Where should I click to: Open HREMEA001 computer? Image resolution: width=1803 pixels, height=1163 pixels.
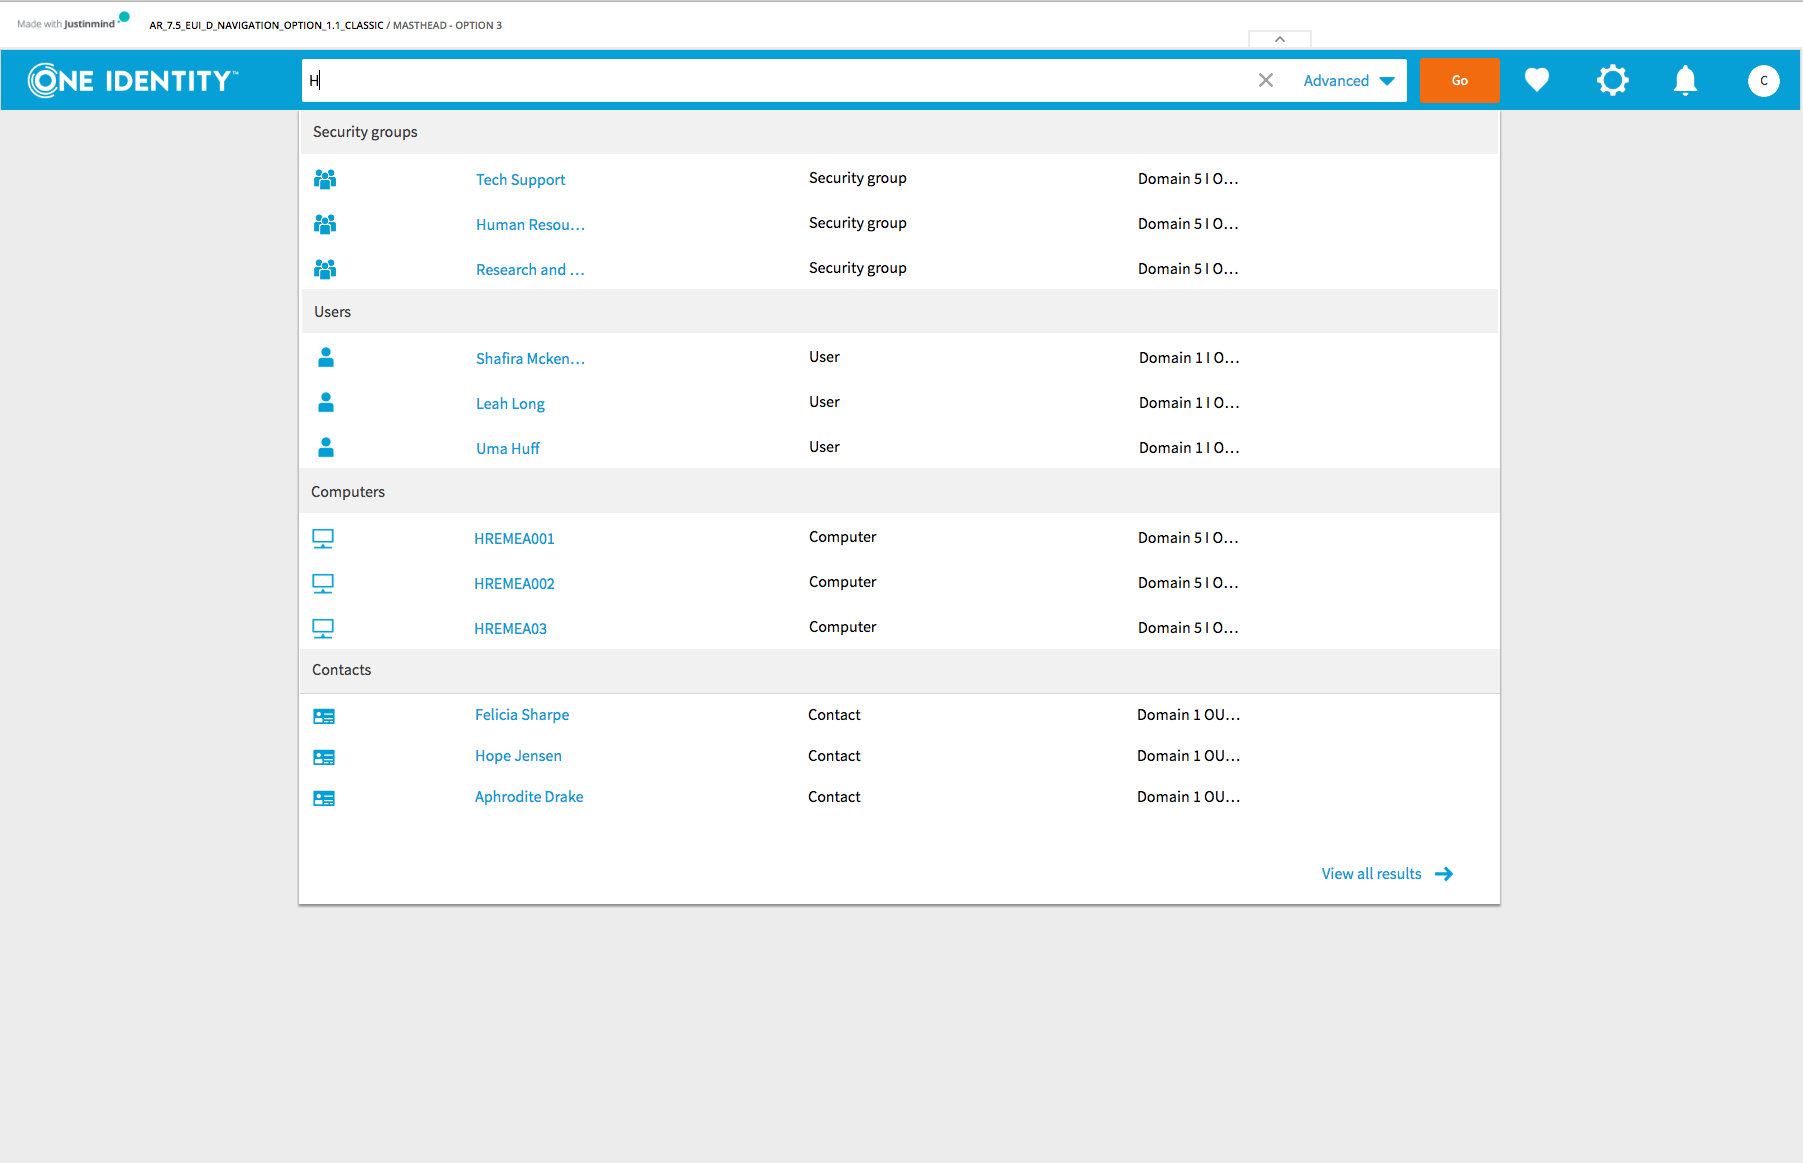pyautogui.click(x=514, y=539)
